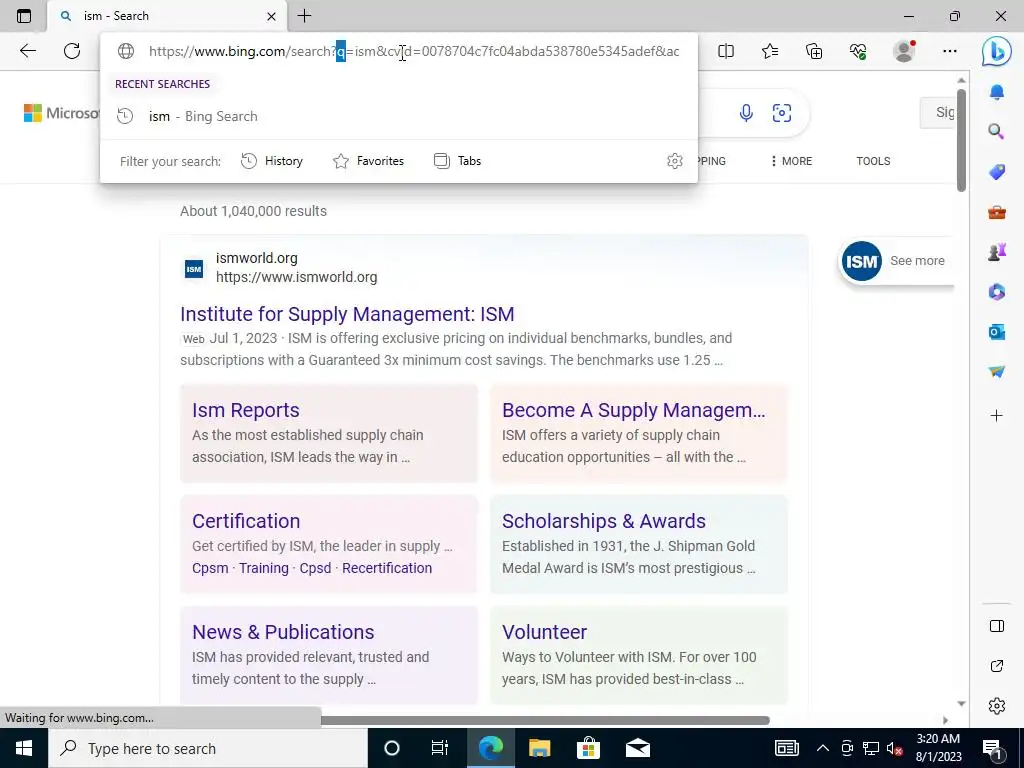Open a new browser tab

(x=304, y=16)
